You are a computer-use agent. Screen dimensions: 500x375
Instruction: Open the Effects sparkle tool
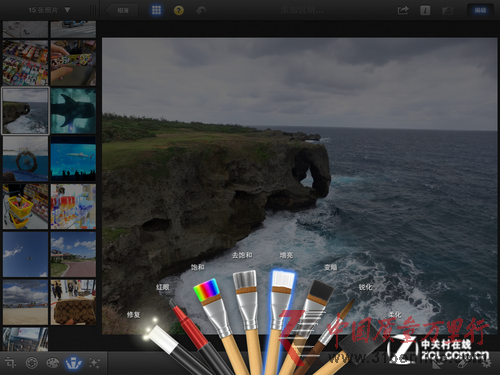pos(95,363)
